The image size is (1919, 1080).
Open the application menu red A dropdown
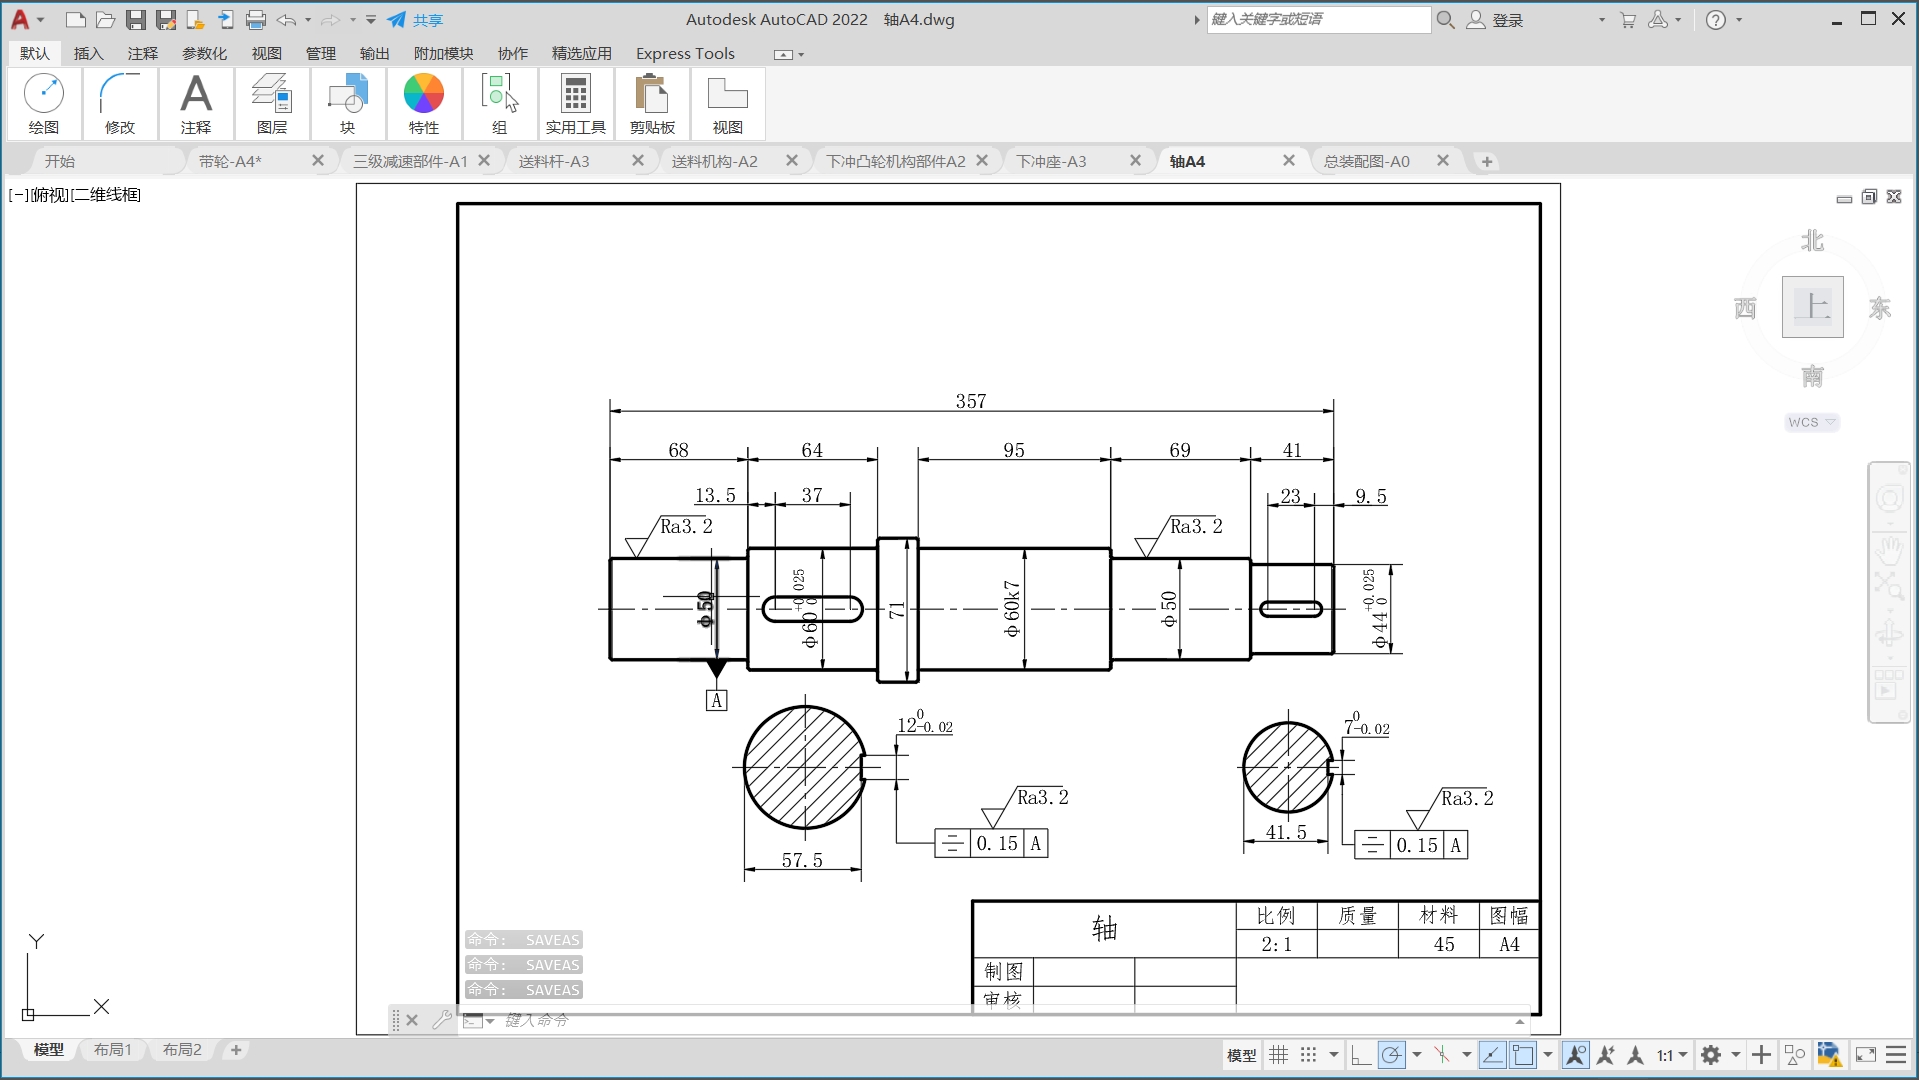(26, 20)
